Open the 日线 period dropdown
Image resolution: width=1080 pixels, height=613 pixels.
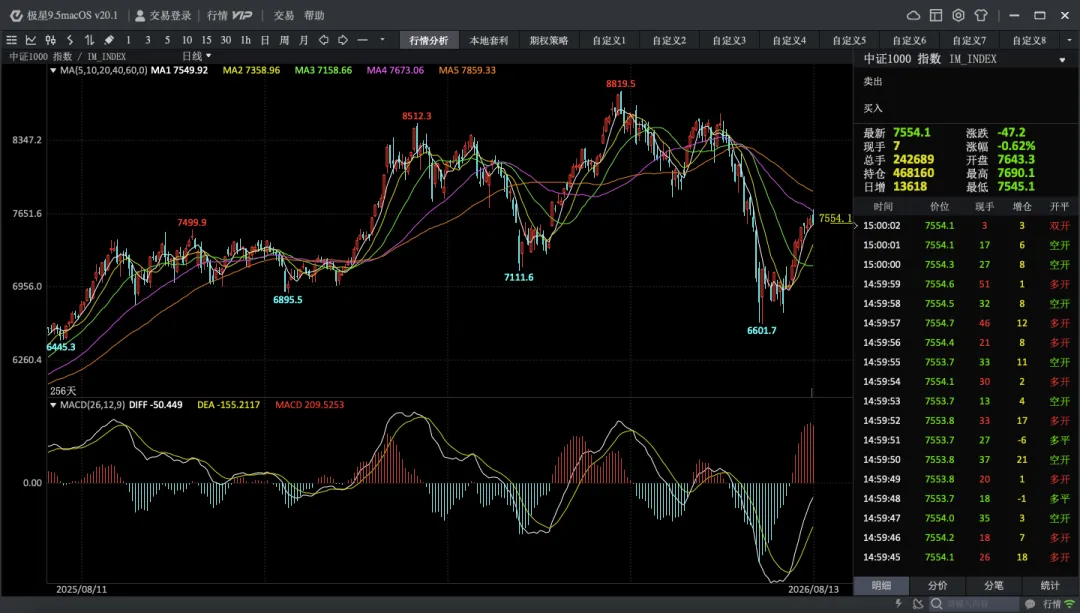196,56
